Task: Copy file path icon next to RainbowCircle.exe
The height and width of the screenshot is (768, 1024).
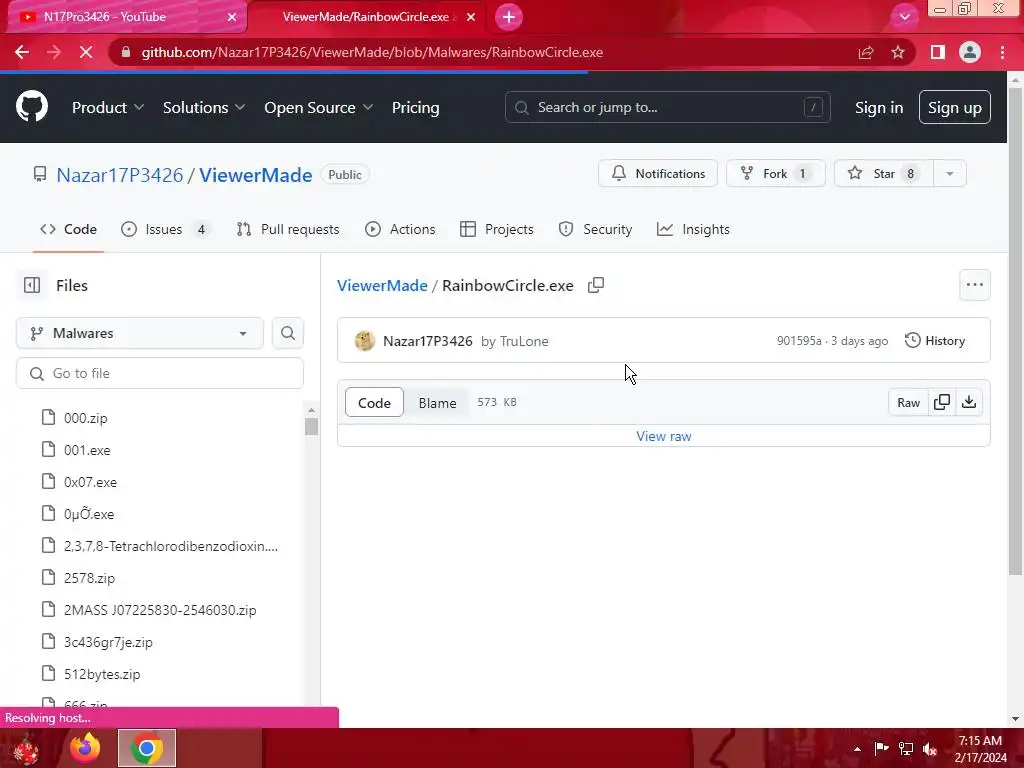Action: (596, 285)
